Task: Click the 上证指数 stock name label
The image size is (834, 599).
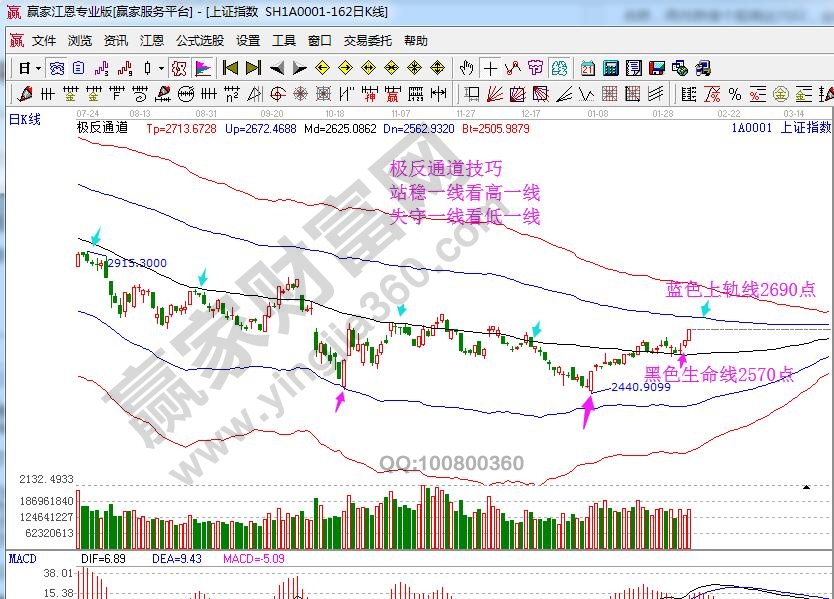Action: [x=805, y=127]
